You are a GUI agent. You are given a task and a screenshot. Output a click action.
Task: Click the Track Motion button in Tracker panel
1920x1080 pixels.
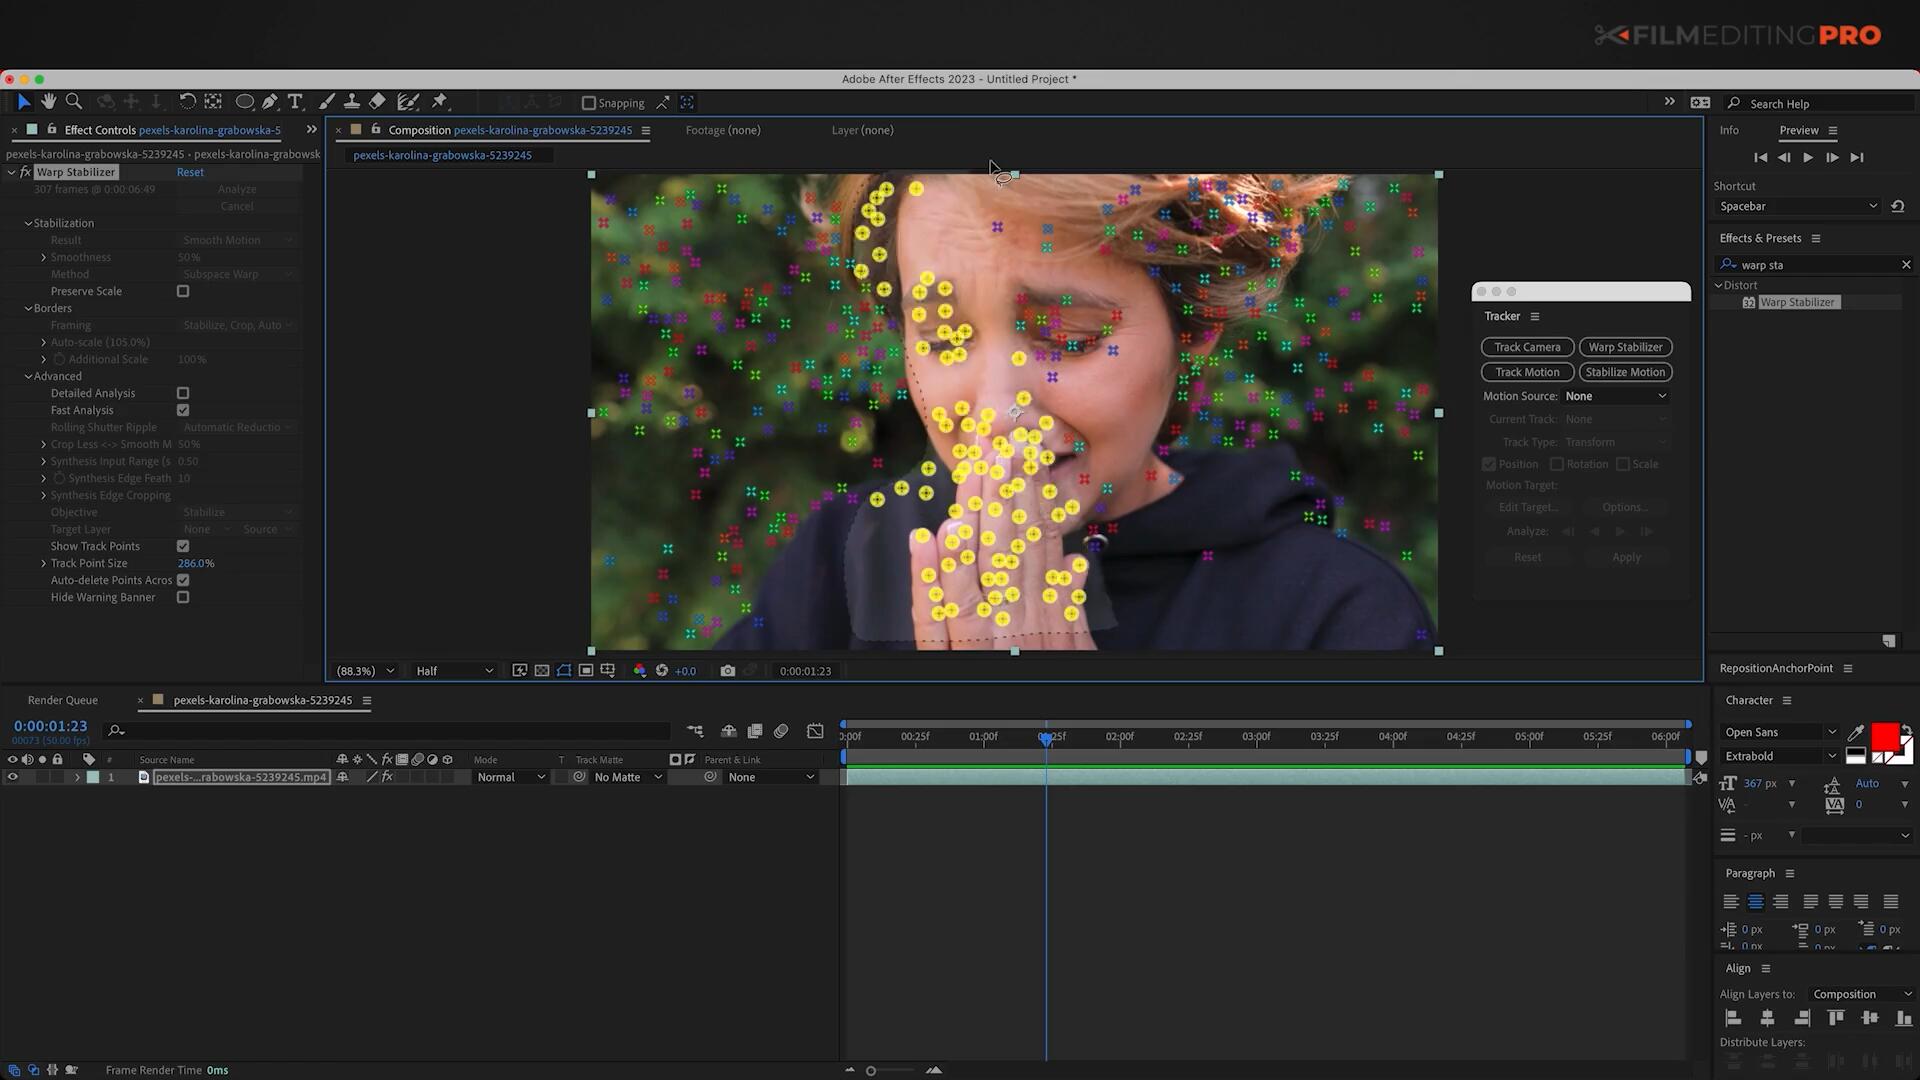(x=1526, y=371)
